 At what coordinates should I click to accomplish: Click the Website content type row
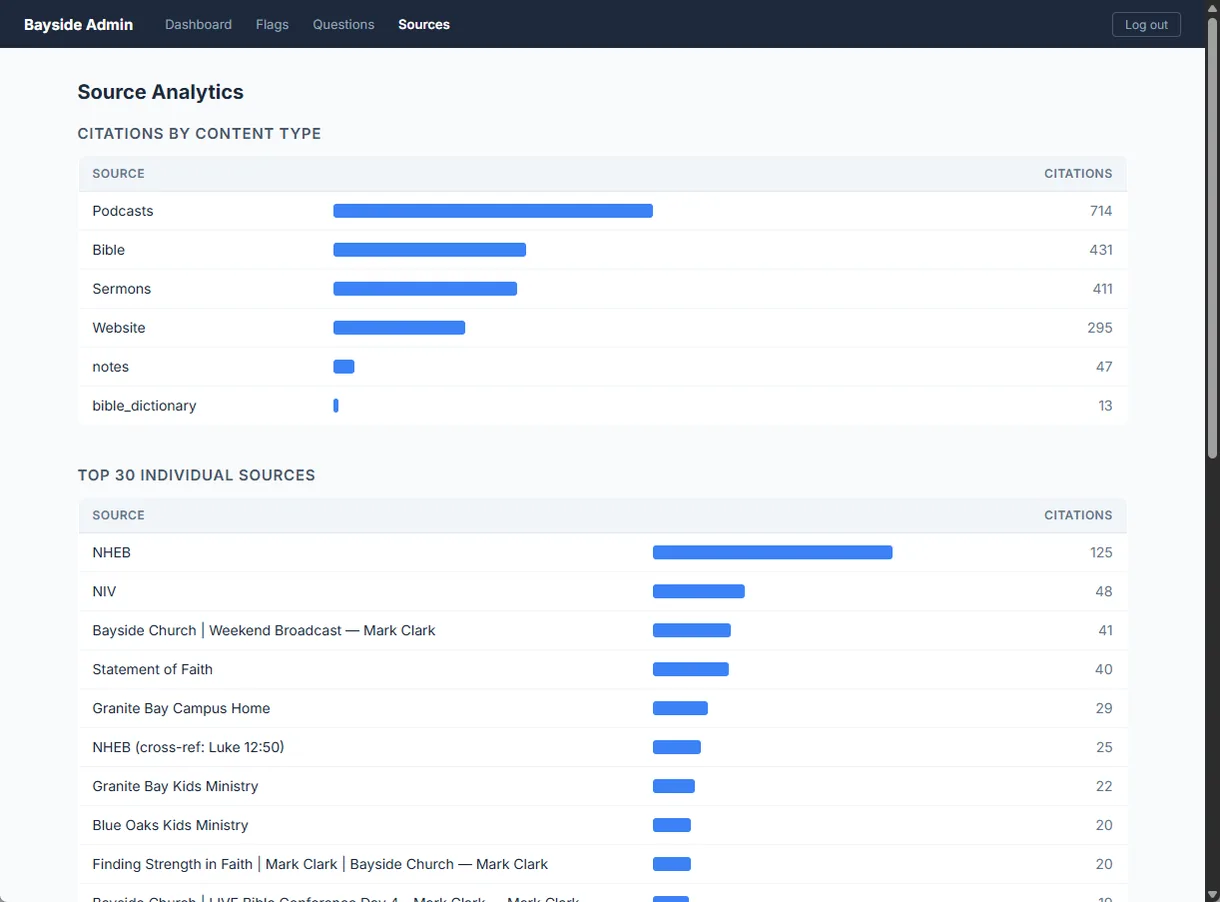[602, 328]
